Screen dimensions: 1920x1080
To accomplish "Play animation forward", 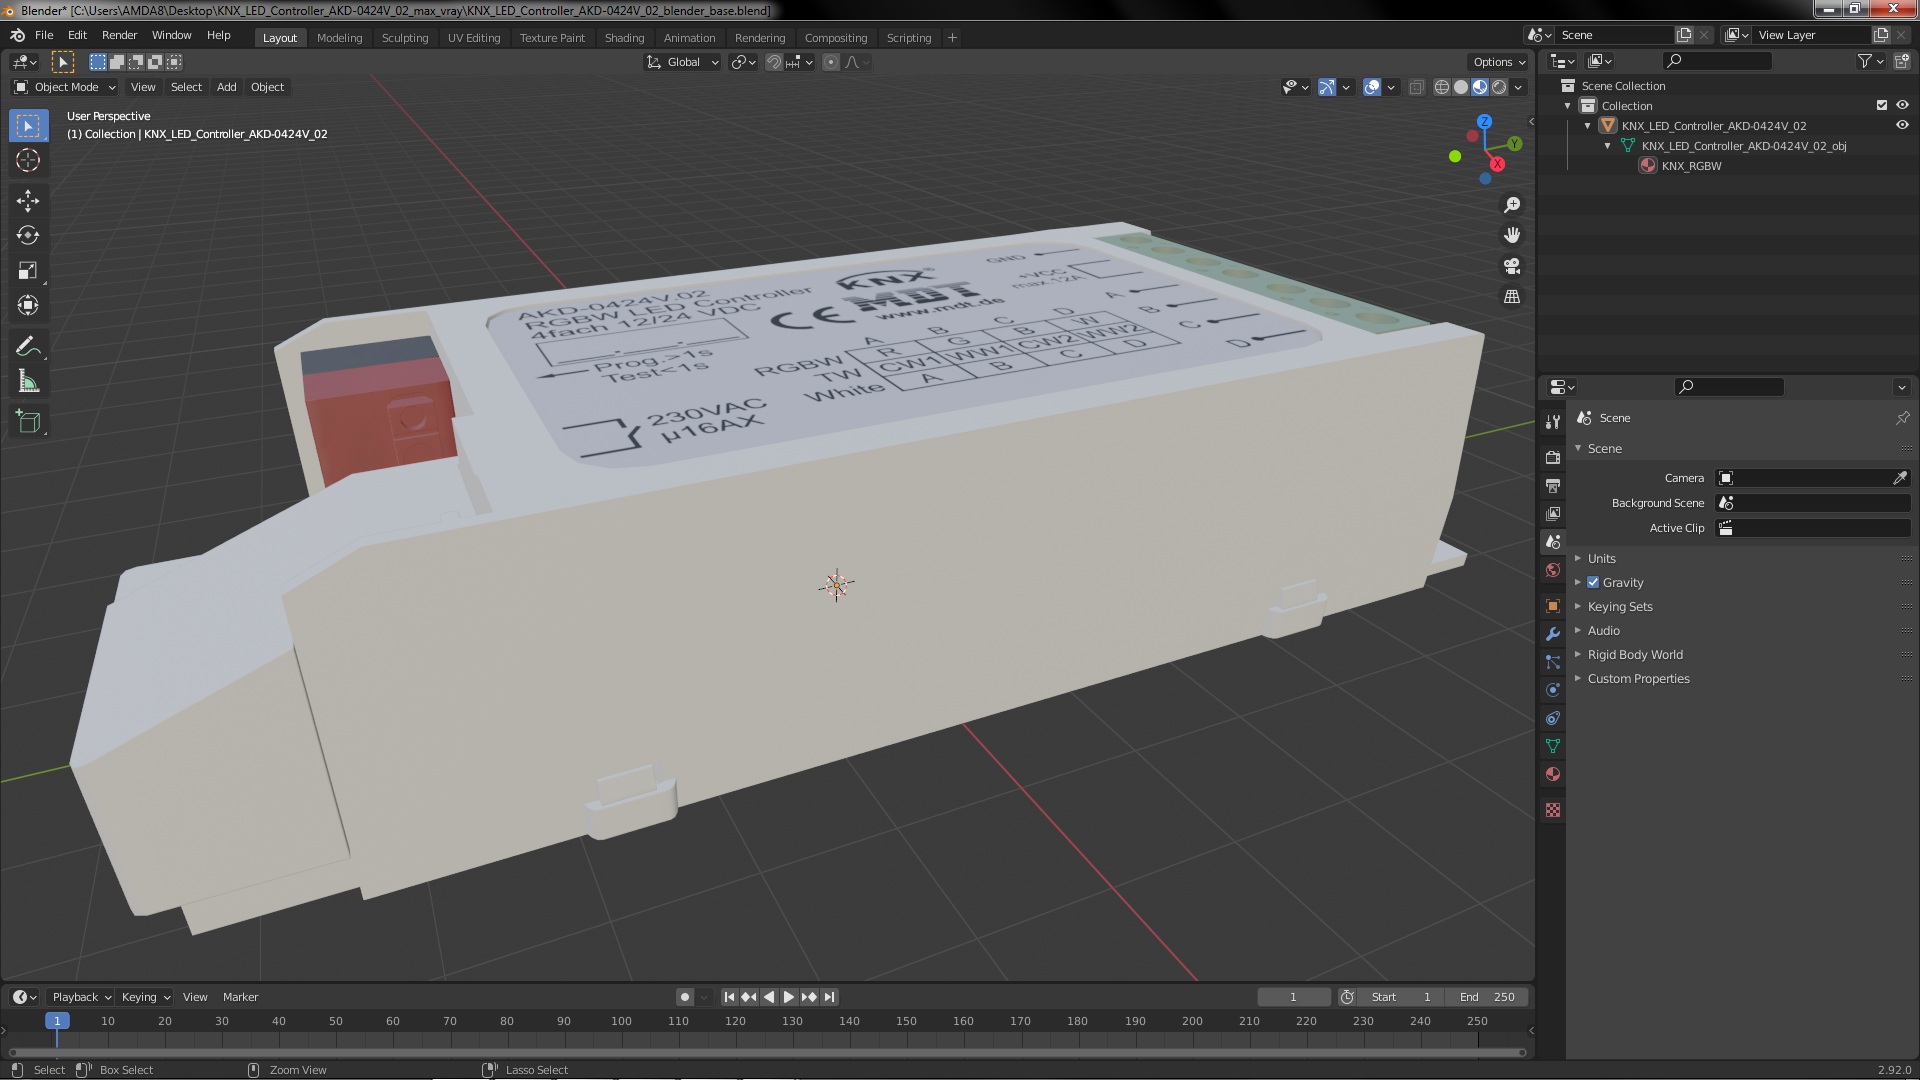I will point(789,997).
